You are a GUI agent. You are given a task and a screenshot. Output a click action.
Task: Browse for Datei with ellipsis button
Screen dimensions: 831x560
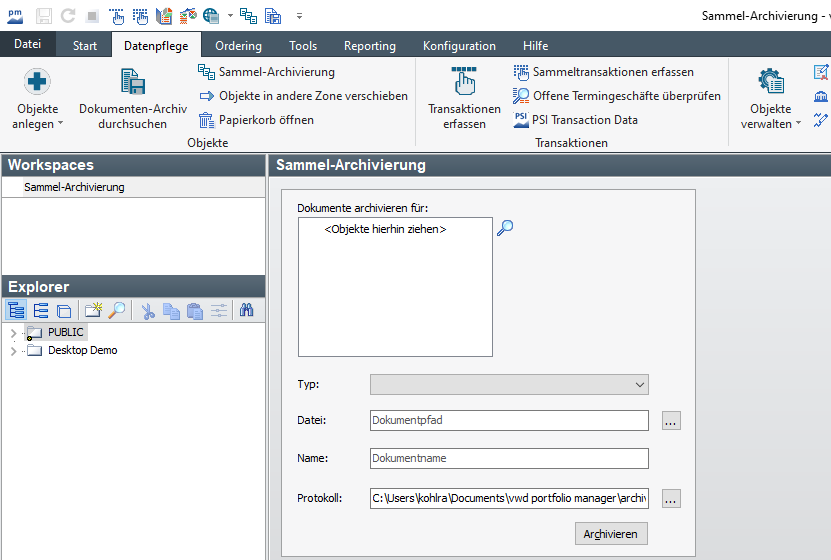pos(671,421)
